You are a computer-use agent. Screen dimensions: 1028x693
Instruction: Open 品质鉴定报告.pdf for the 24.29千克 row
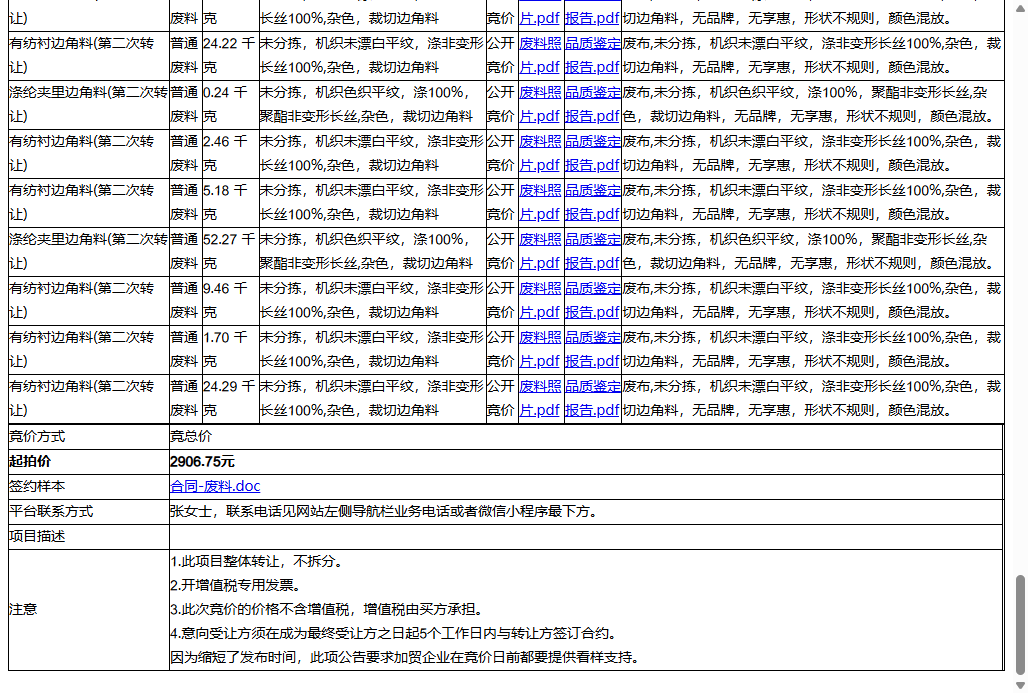[x=592, y=397]
